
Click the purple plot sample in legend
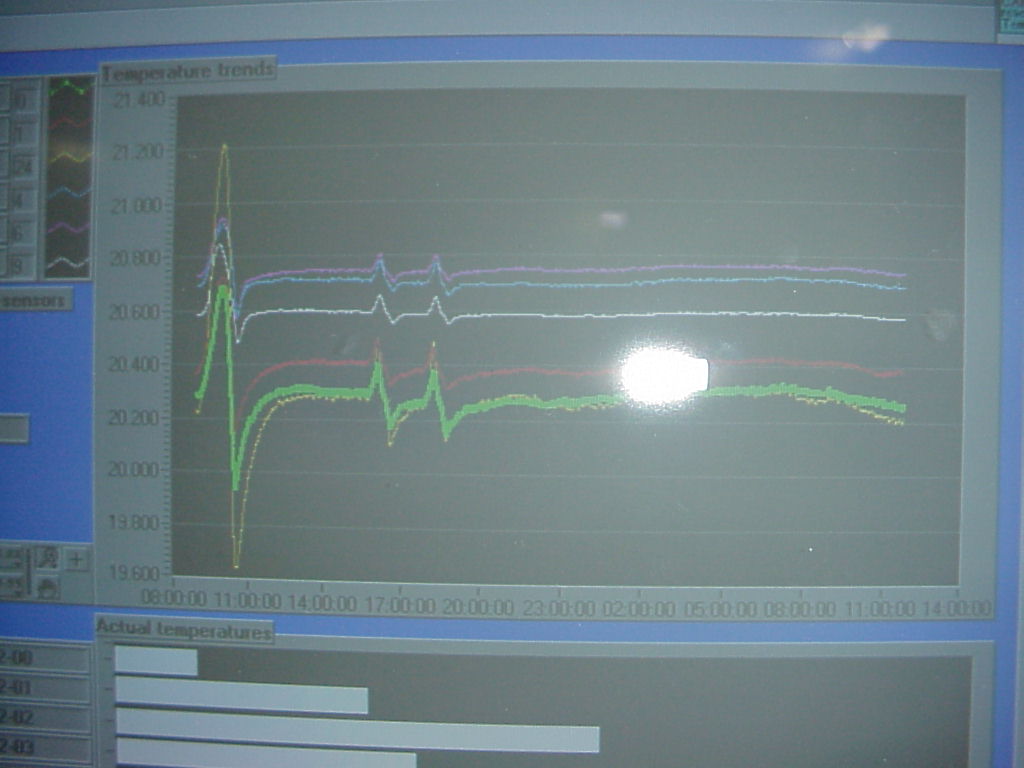coord(69,227)
